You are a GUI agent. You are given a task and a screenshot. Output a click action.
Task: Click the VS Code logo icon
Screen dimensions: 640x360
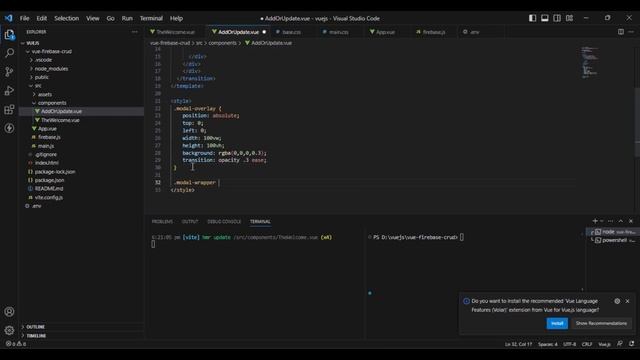(x=9, y=18)
